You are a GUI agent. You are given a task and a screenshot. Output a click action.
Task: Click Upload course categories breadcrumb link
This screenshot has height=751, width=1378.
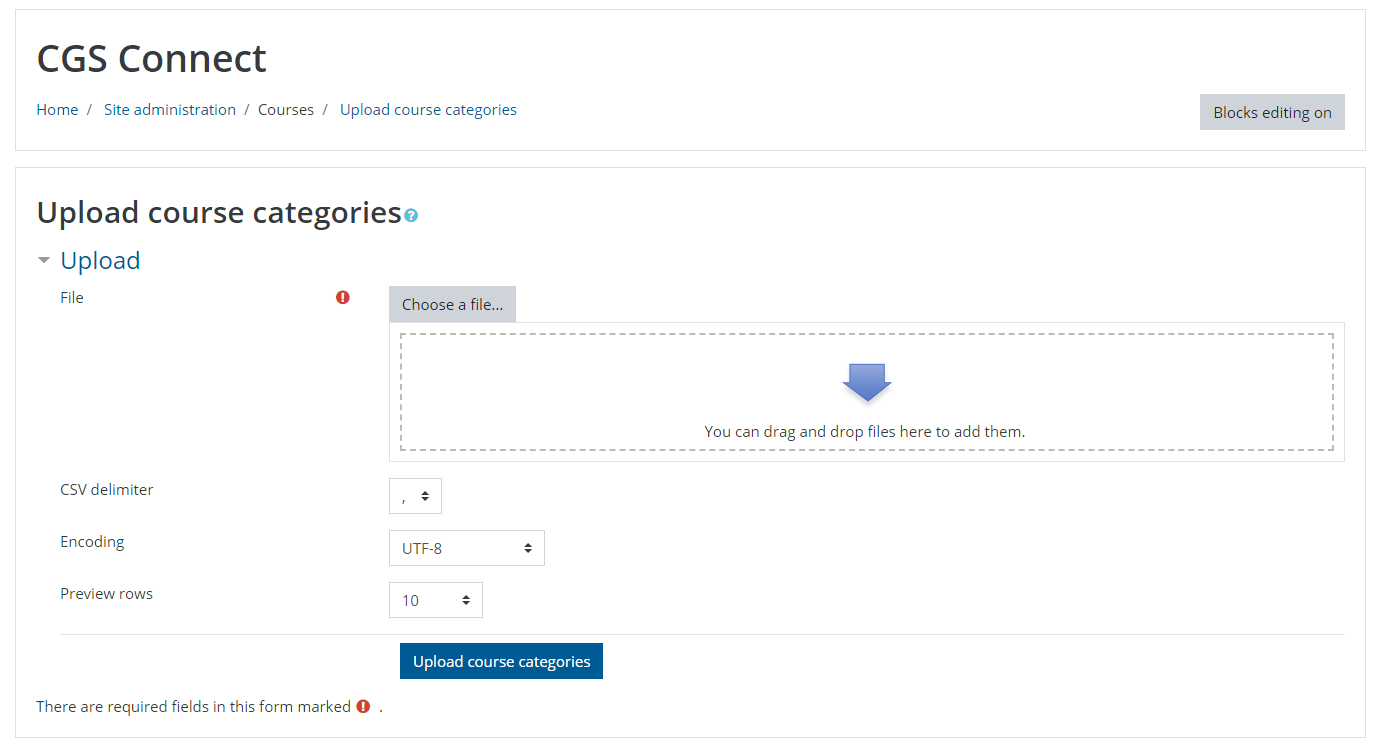428,110
